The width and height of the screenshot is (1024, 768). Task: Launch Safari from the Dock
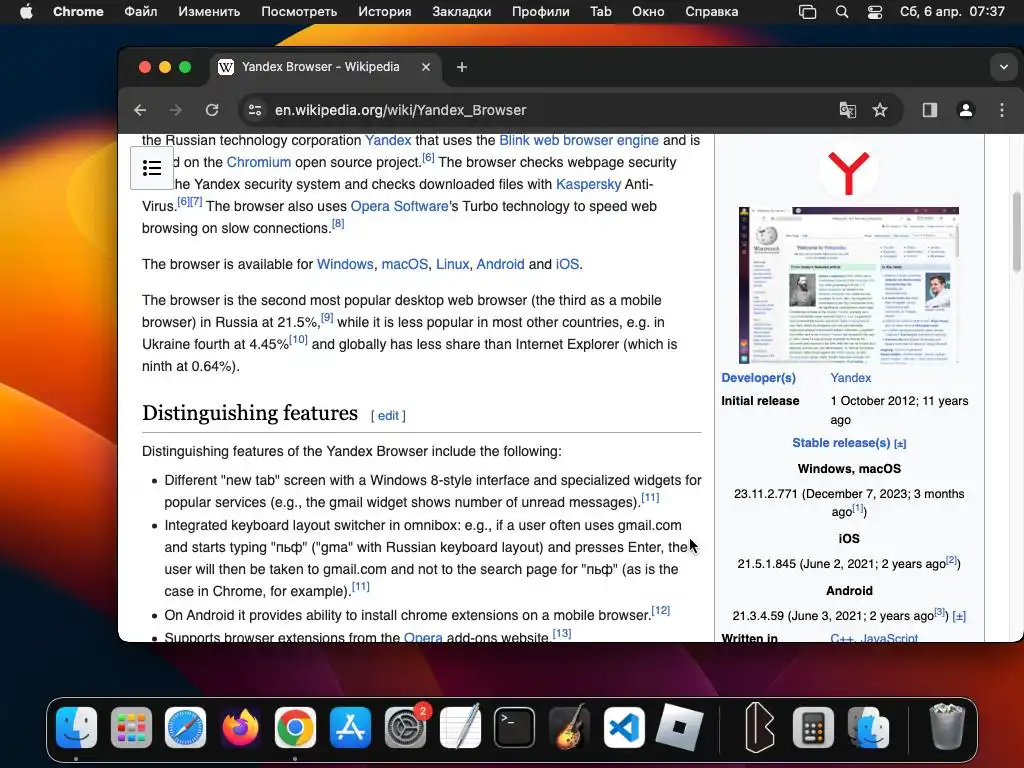point(185,727)
